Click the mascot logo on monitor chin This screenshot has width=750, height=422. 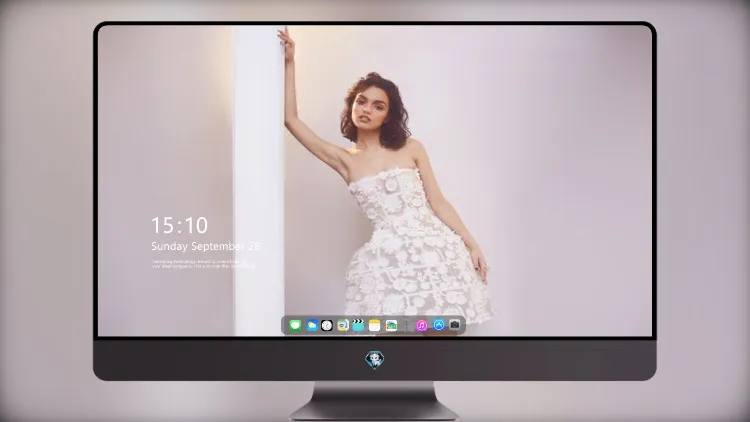(x=375, y=360)
